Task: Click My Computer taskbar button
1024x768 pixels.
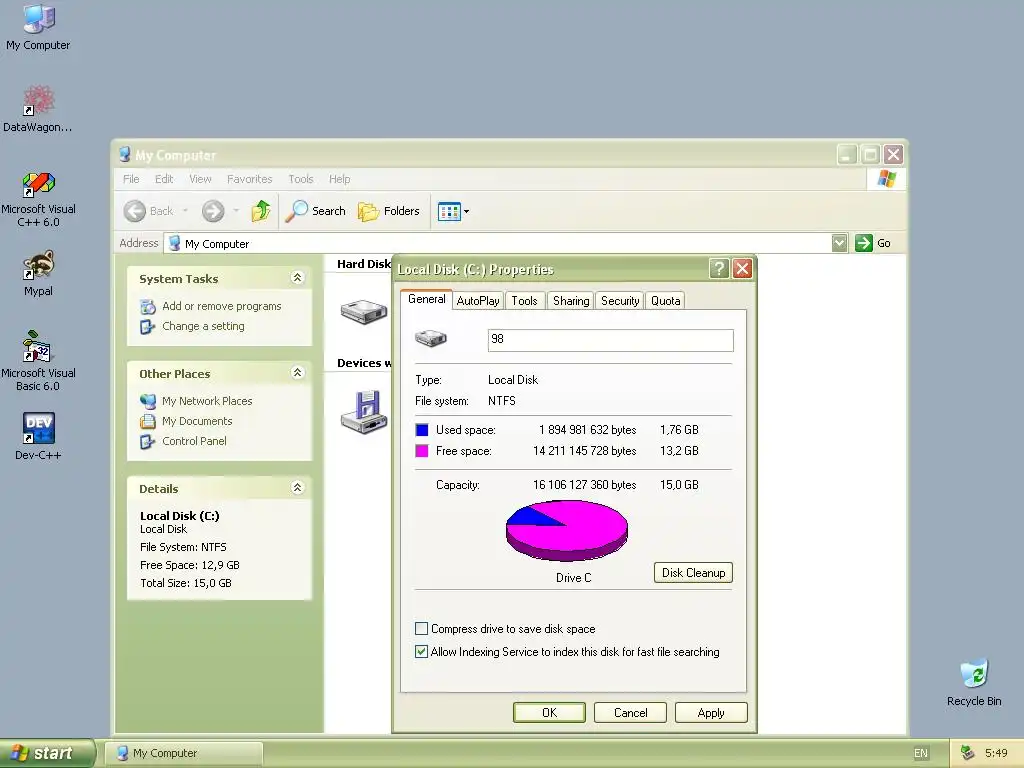Action: pyautogui.click(x=184, y=753)
